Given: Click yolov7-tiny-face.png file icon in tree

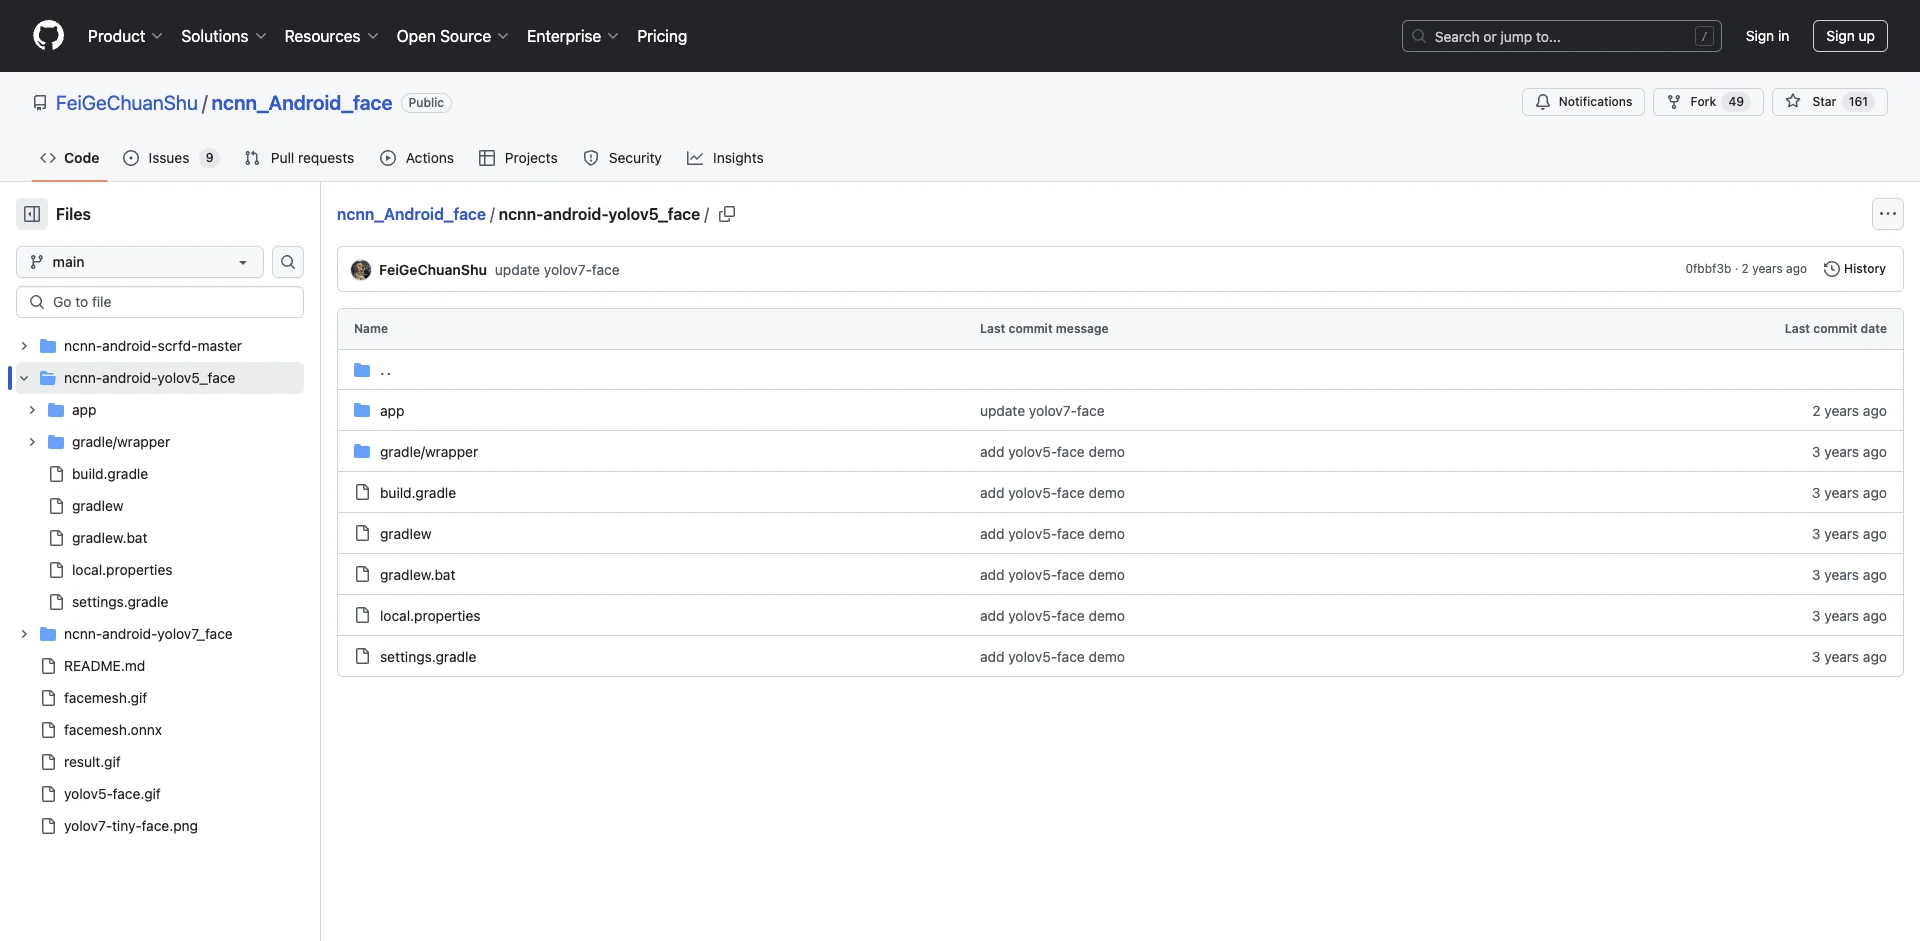Looking at the screenshot, I should pos(48,826).
